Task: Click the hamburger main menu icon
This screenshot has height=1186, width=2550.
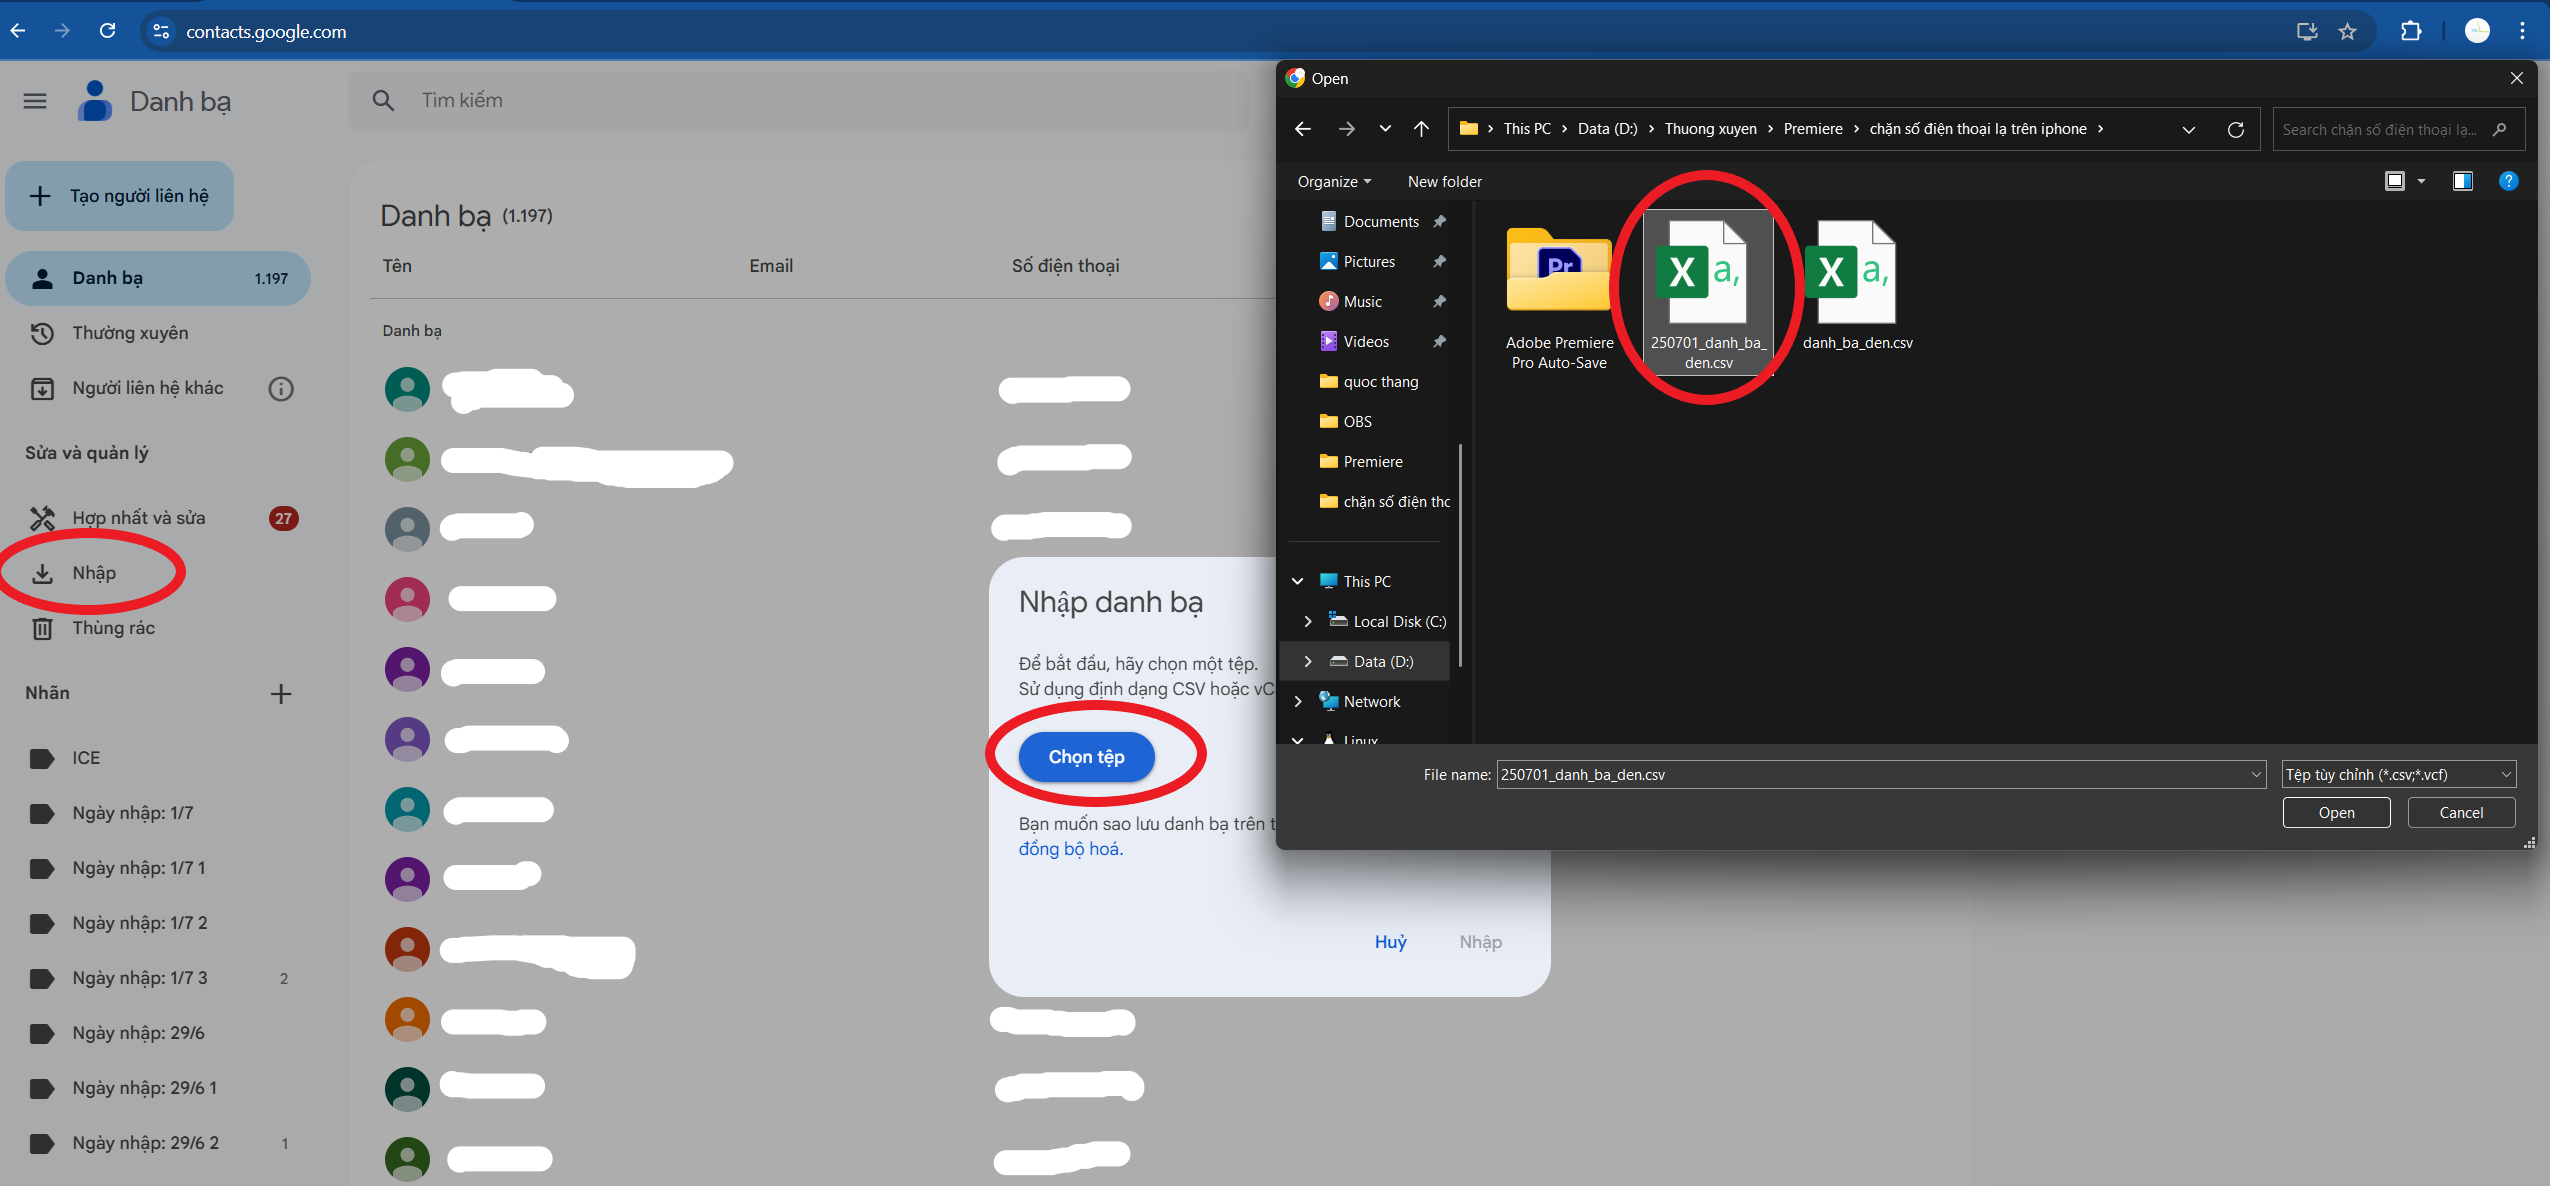Action: pos(35,101)
